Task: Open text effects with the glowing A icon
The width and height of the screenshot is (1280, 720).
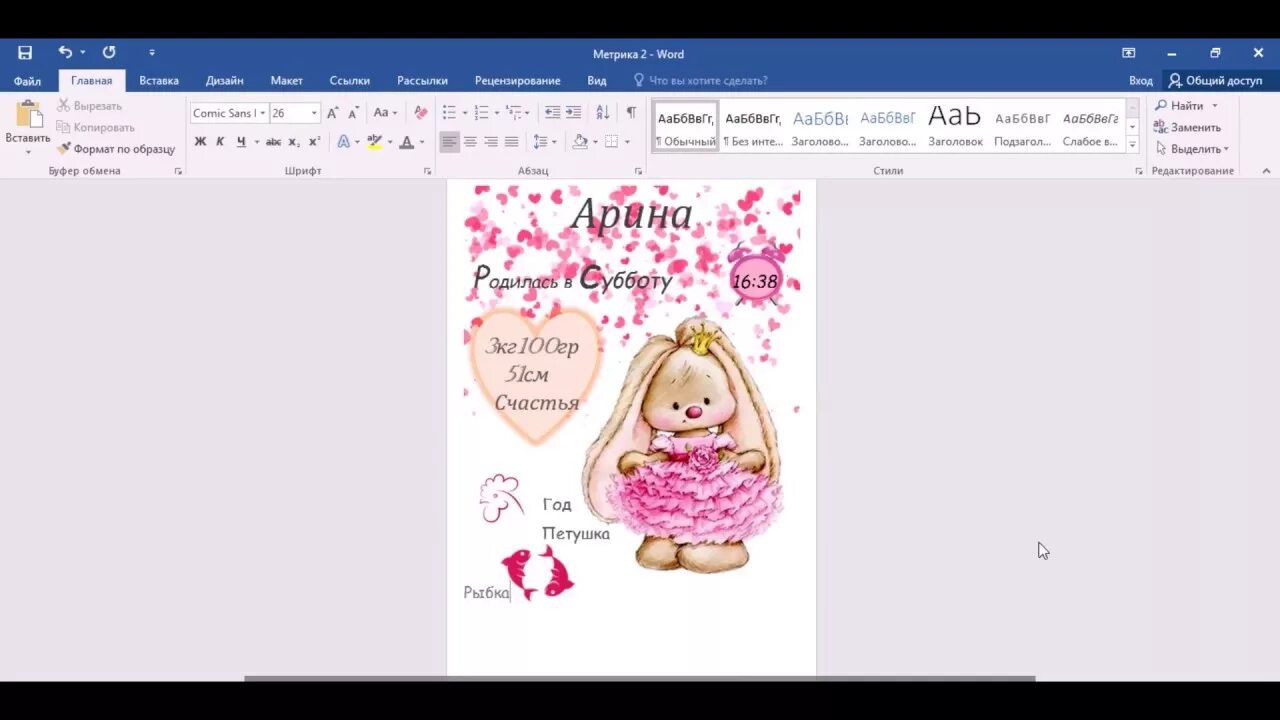Action: [x=343, y=142]
